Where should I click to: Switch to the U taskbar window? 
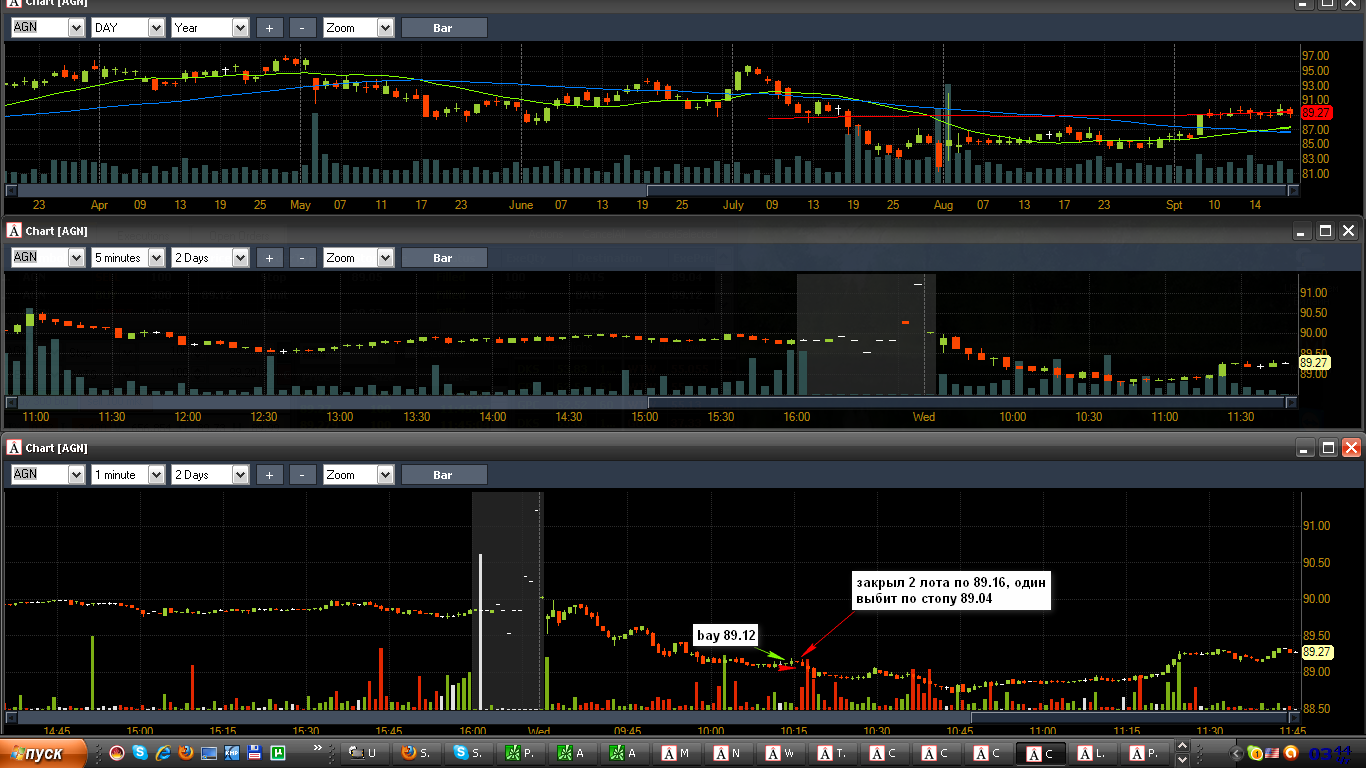tap(366, 754)
